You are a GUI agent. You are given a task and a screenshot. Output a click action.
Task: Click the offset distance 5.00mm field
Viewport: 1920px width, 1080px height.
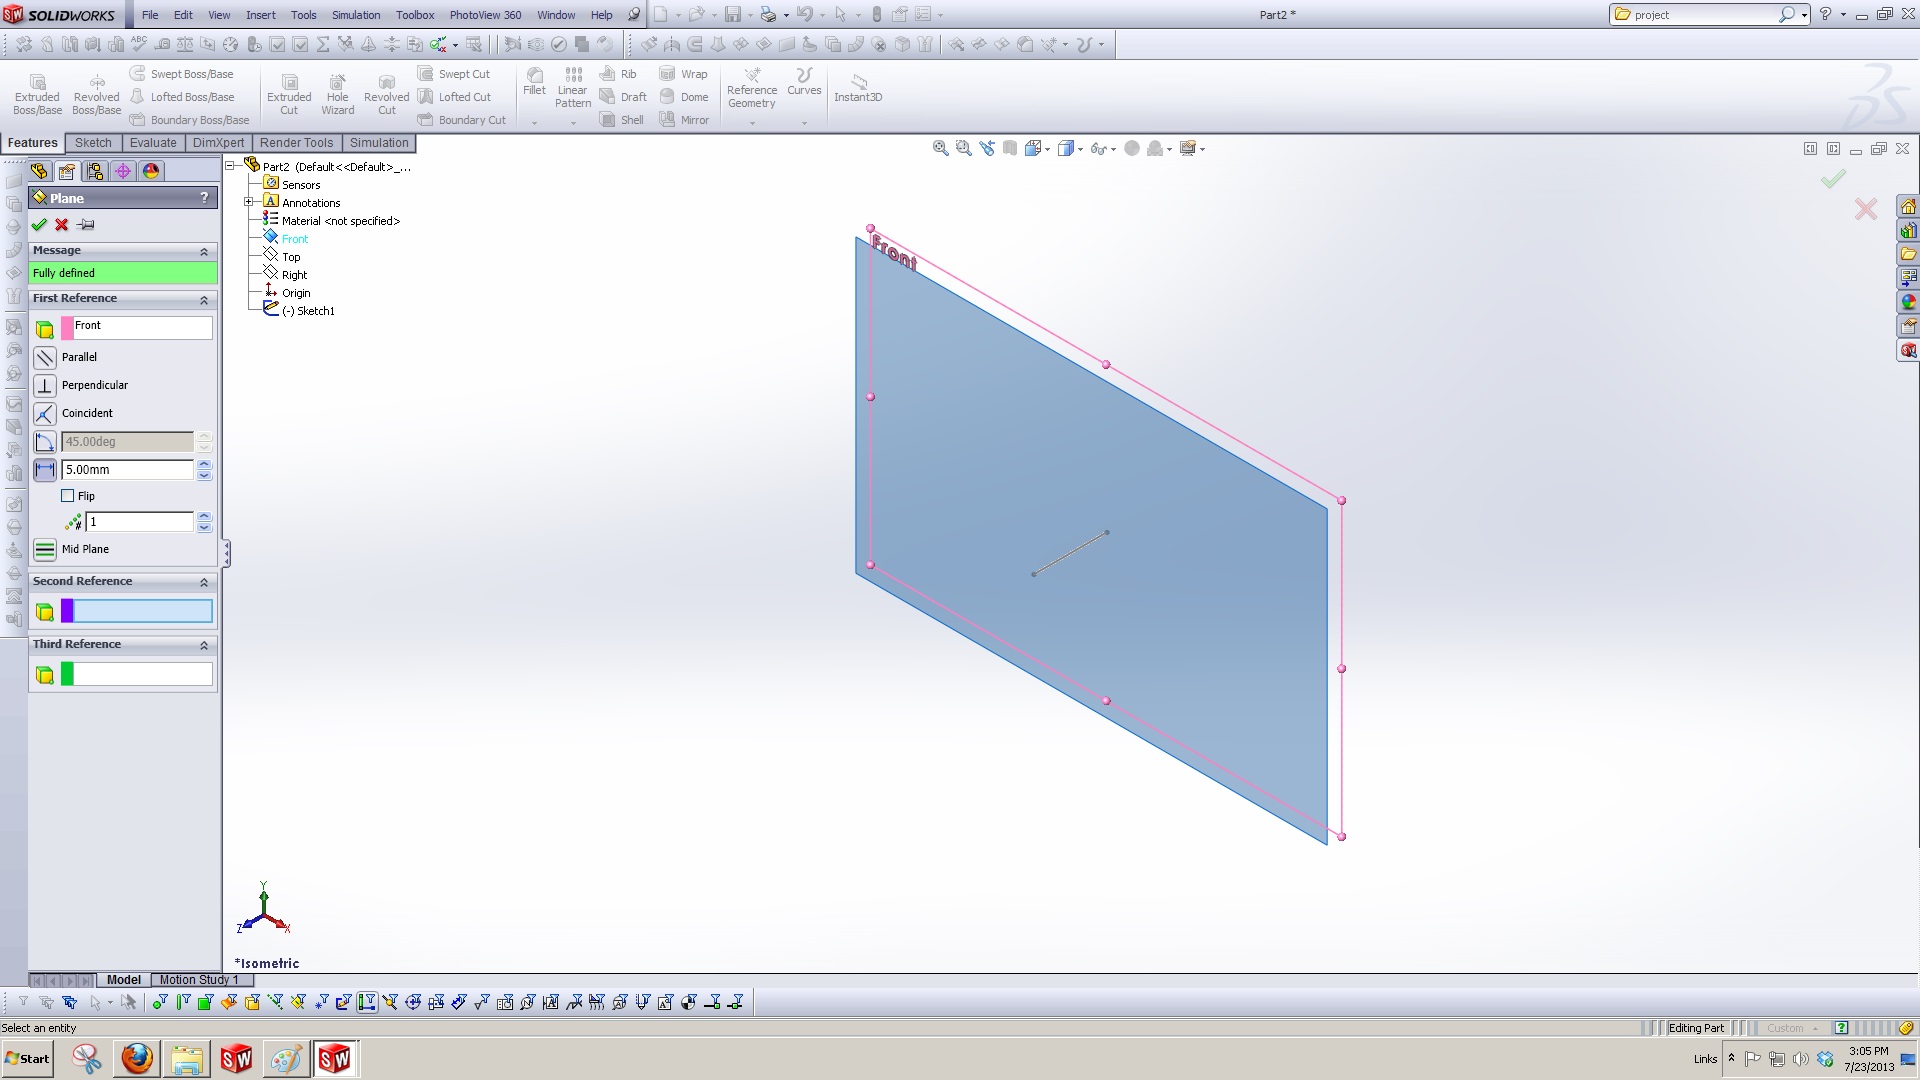pyautogui.click(x=127, y=470)
